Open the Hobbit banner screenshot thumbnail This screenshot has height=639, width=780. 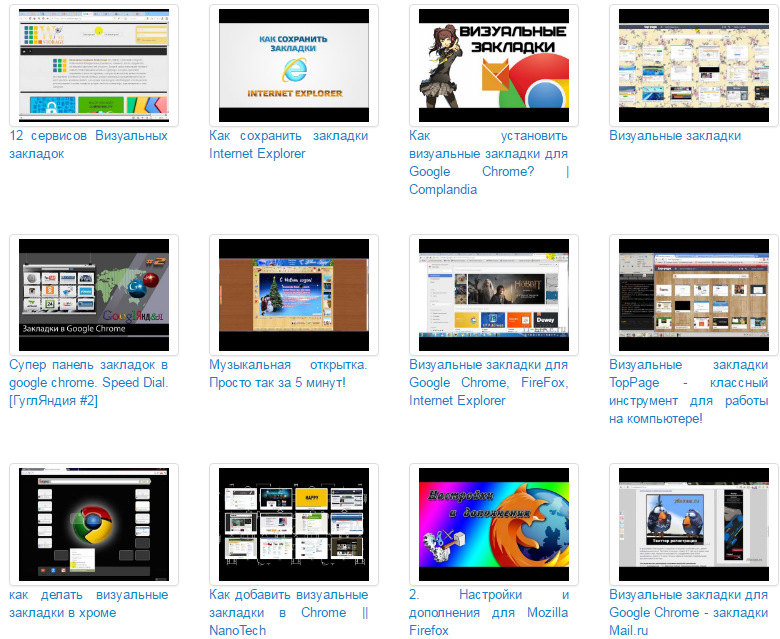point(493,295)
